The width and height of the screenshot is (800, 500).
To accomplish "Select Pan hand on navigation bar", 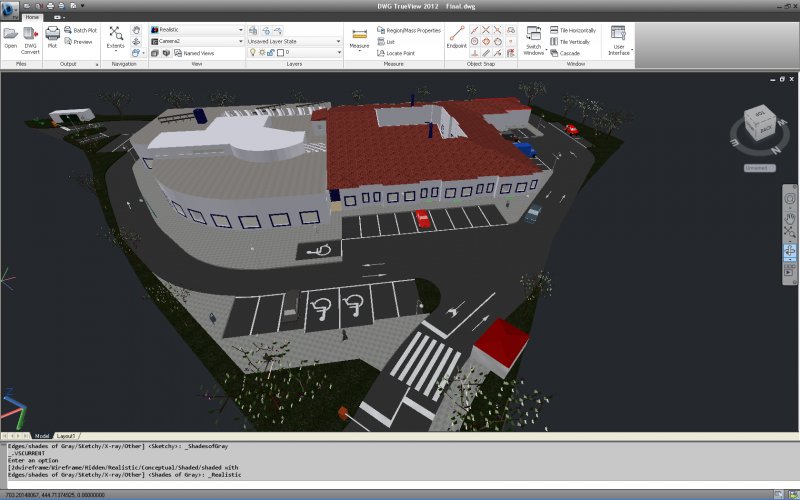I will pyautogui.click(x=789, y=218).
